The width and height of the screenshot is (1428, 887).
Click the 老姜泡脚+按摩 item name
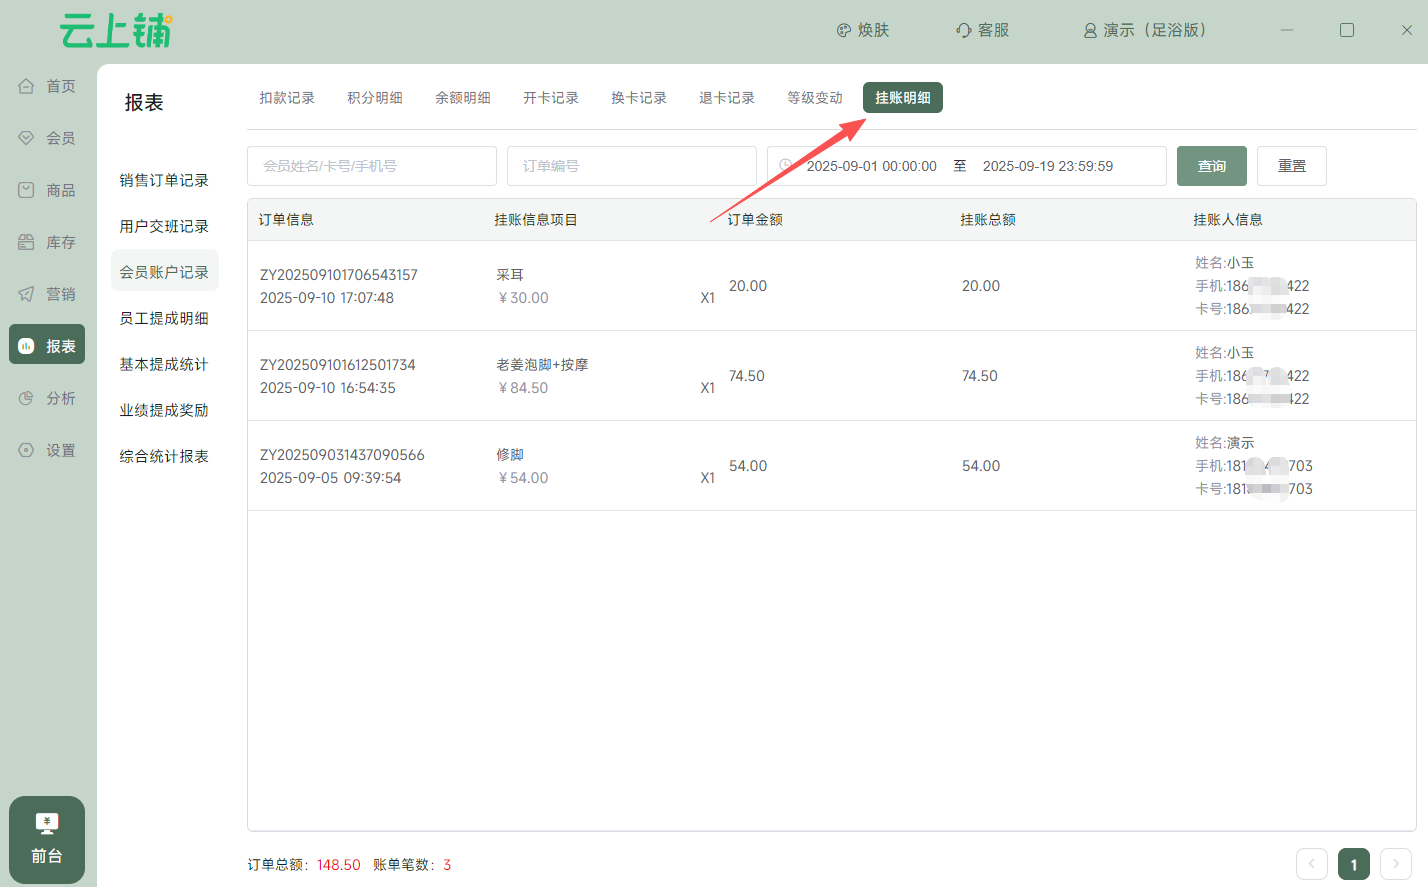(542, 365)
